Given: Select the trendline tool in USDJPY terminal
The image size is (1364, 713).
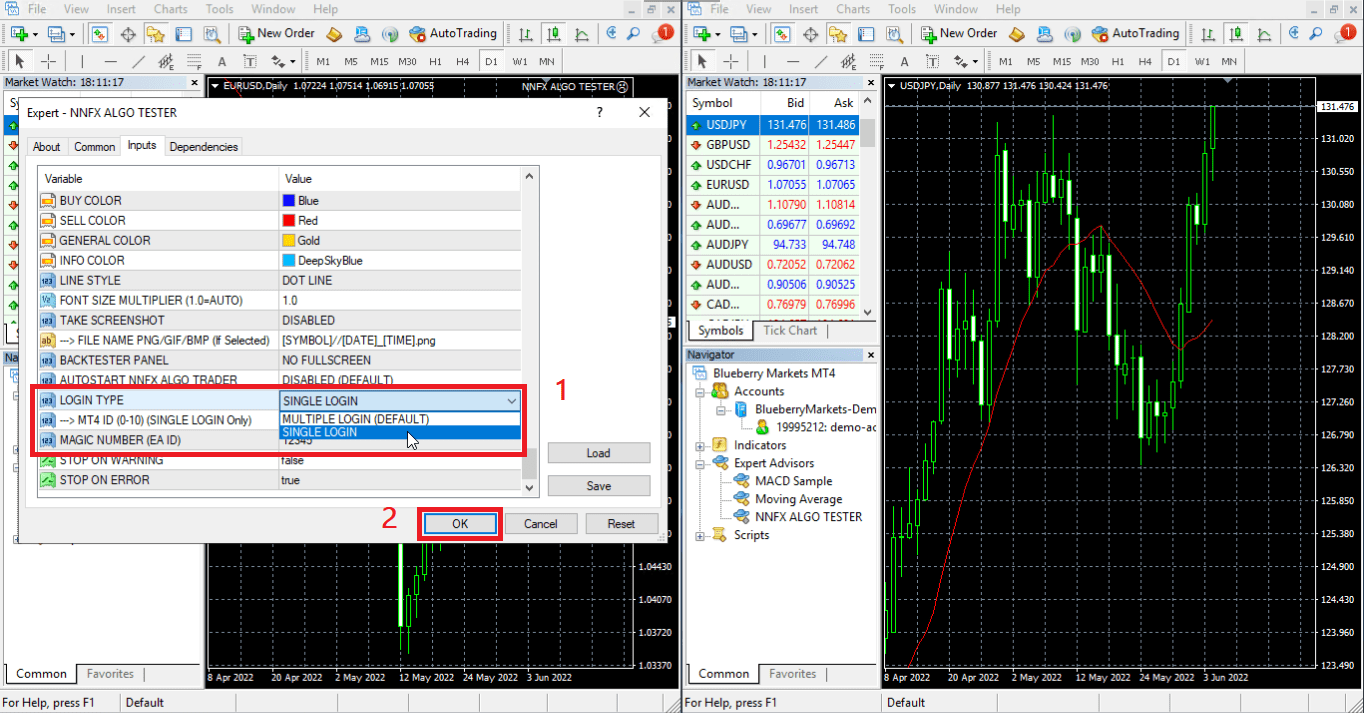Looking at the screenshot, I should pos(821,61).
